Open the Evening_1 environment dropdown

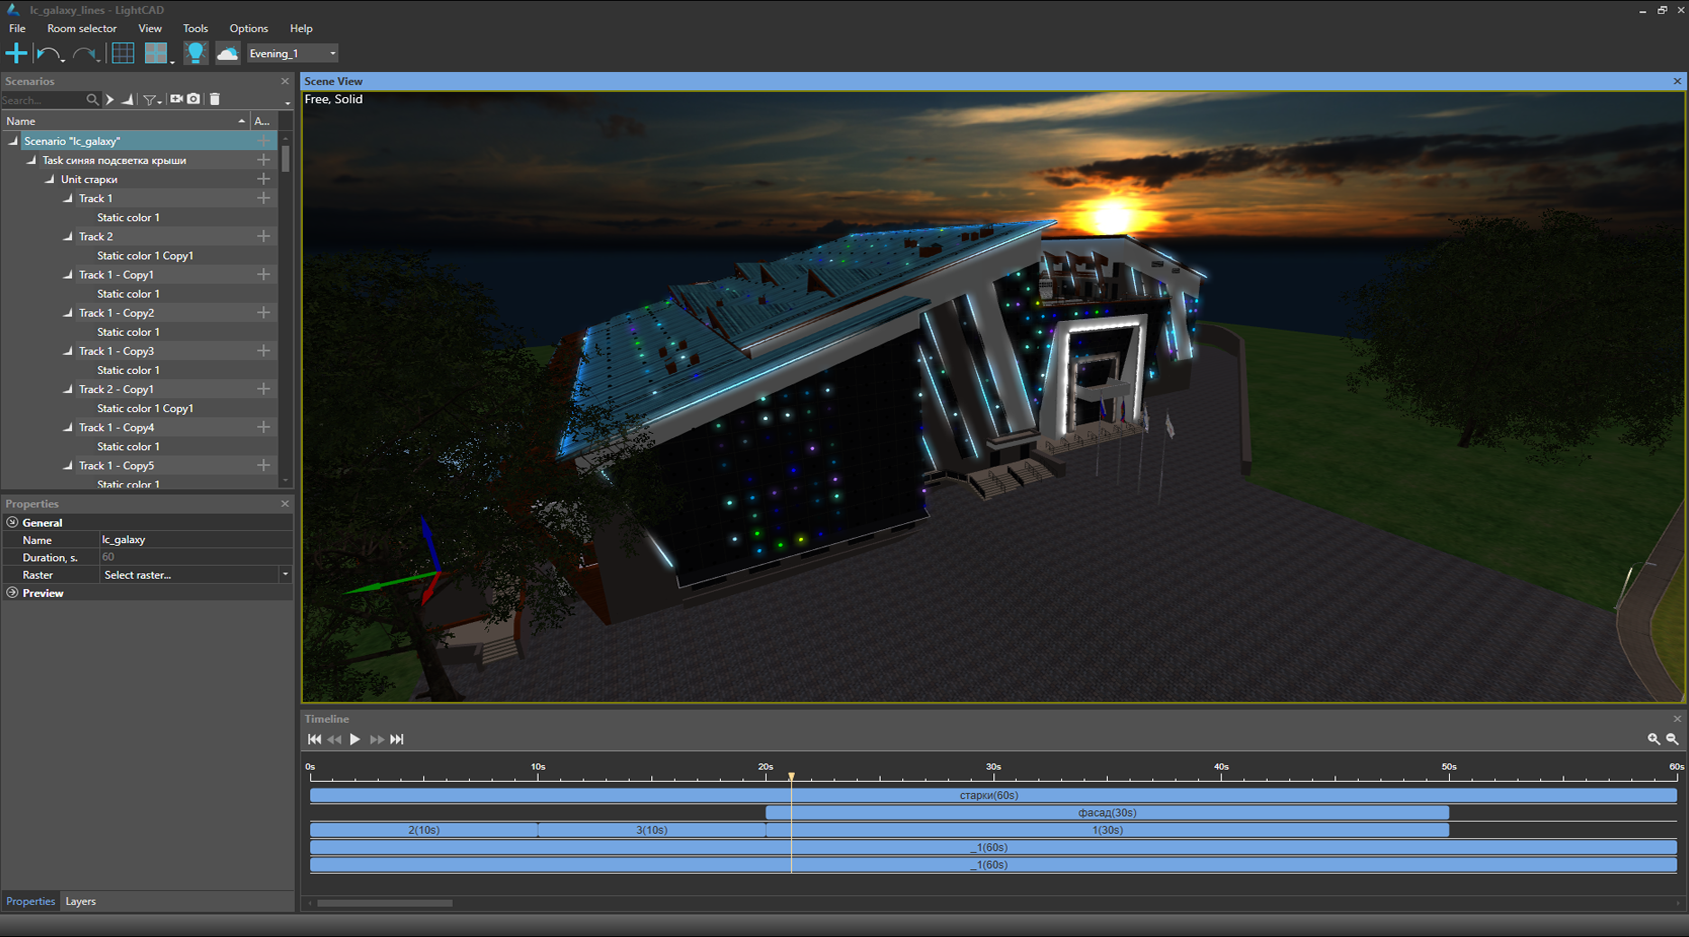[x=293, y=54]
